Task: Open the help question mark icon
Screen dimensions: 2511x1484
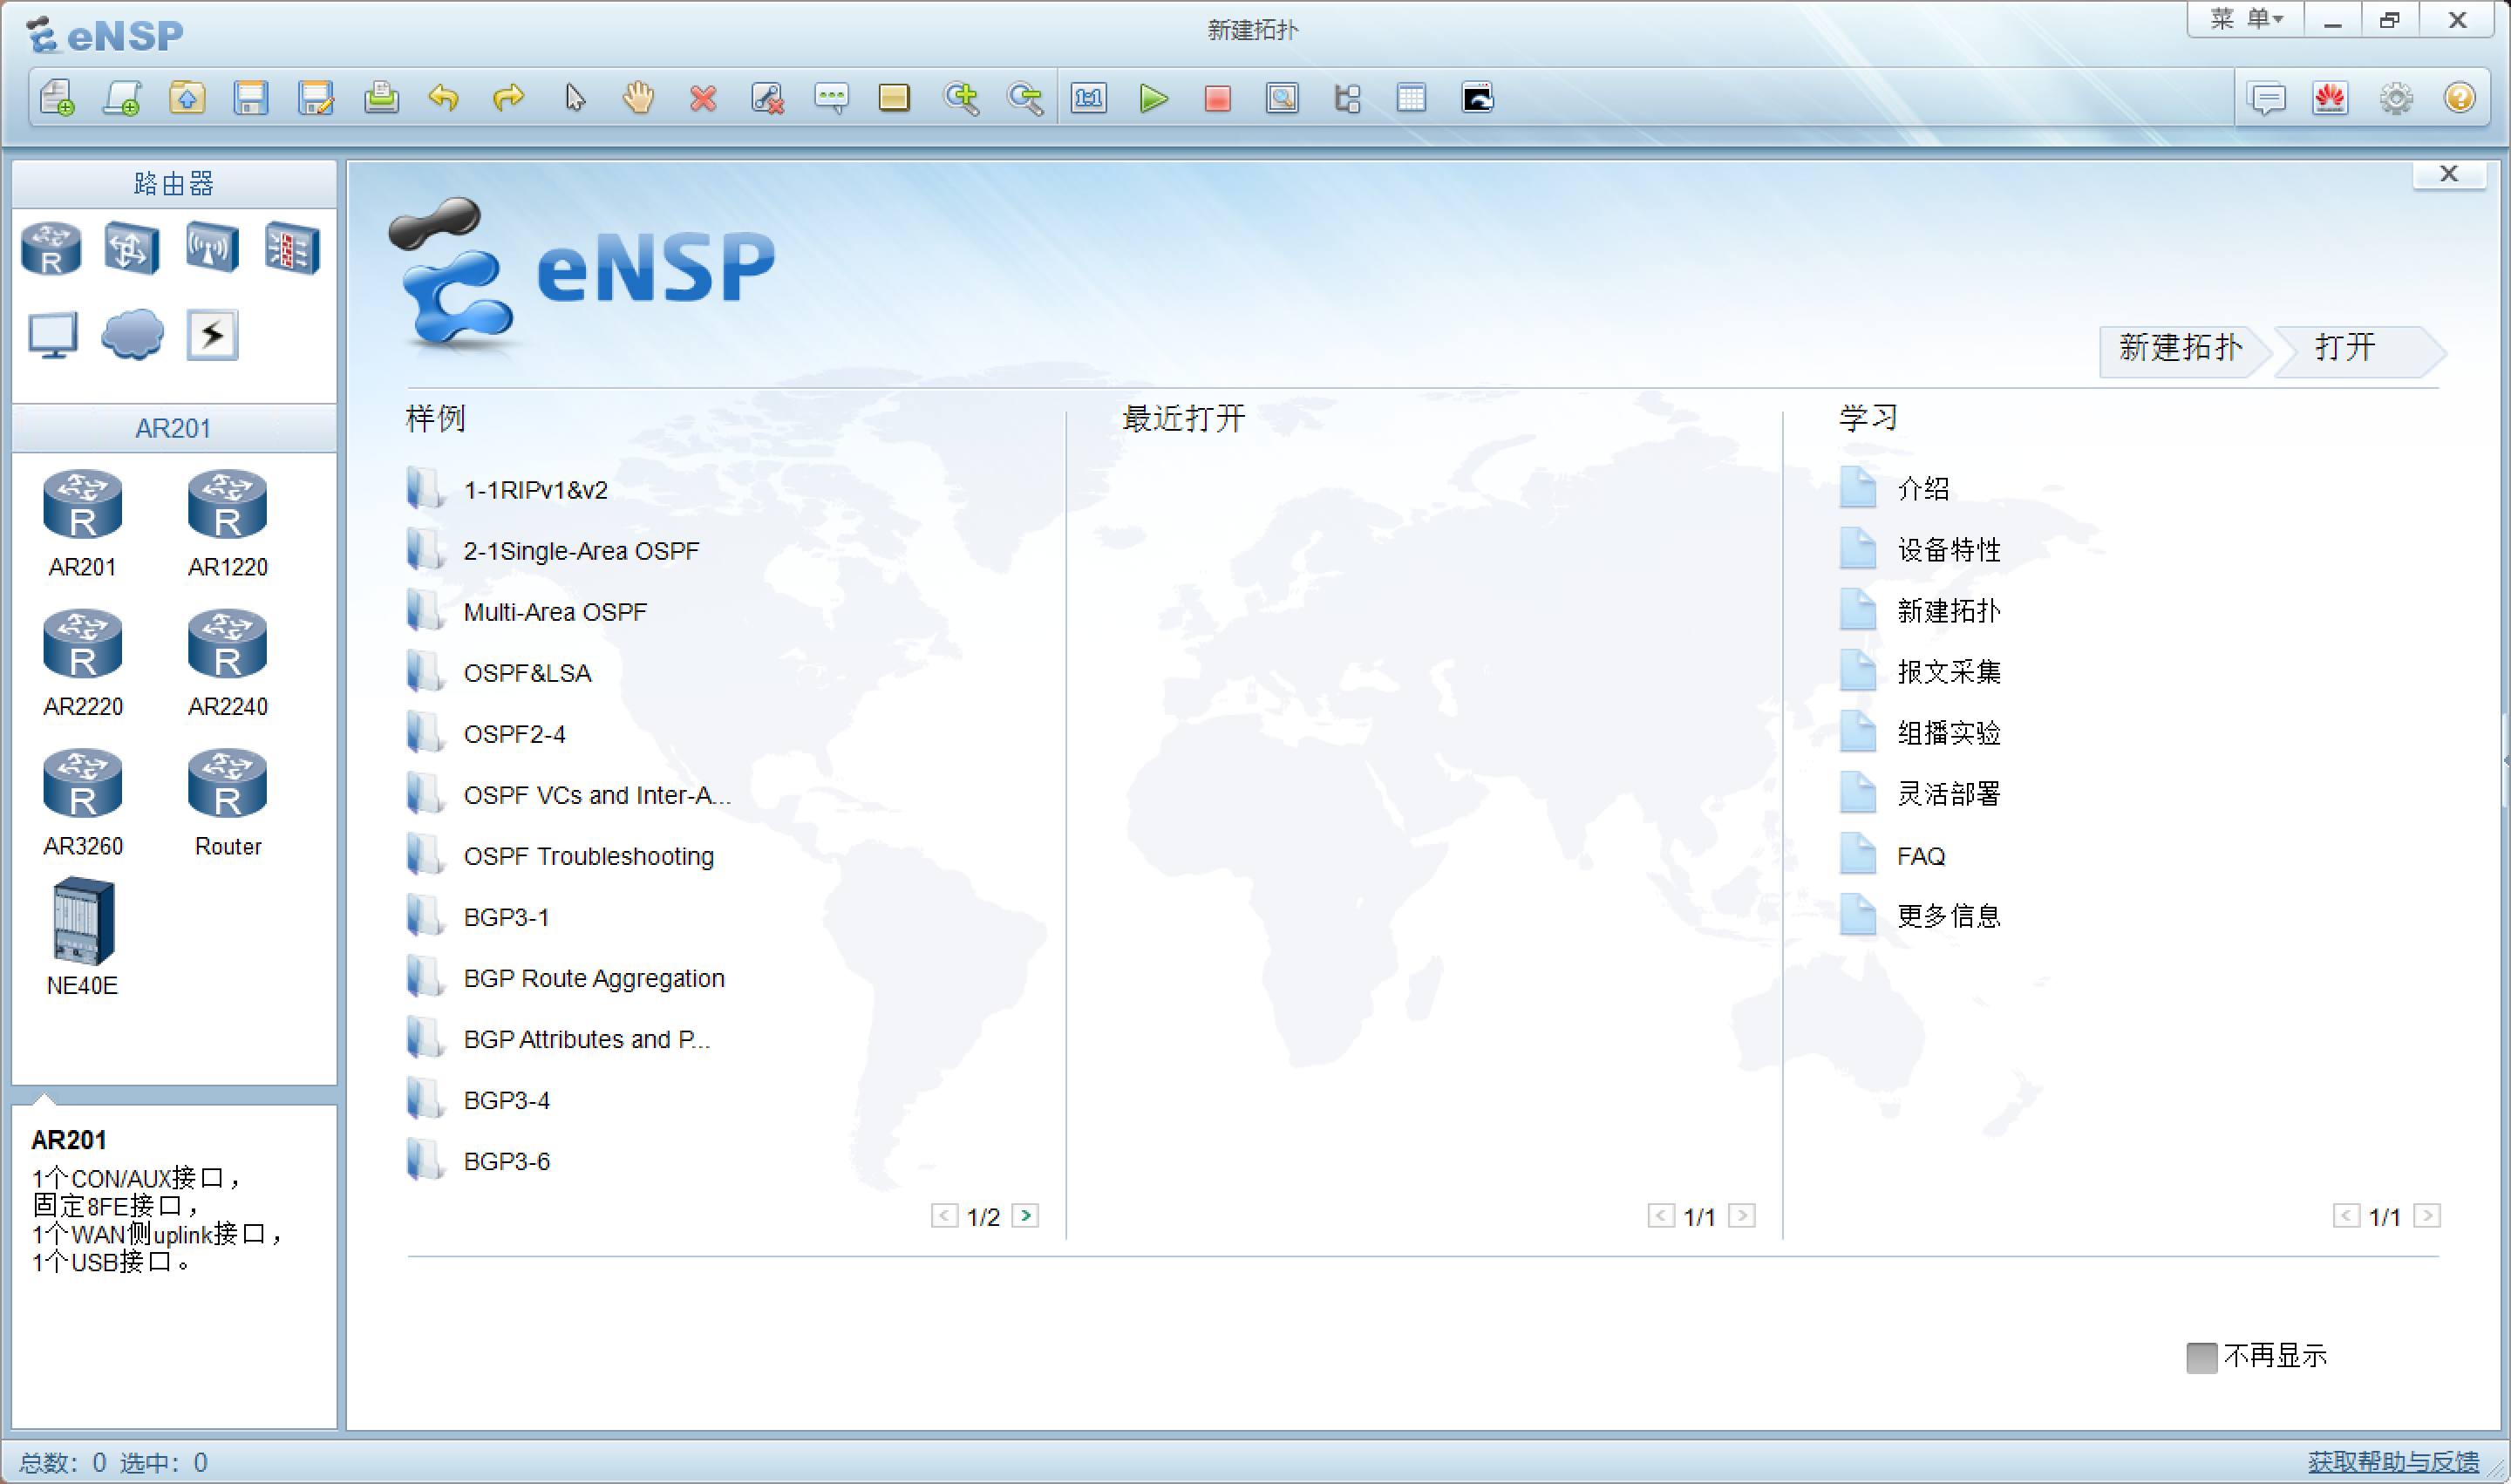Action: 2460,98
